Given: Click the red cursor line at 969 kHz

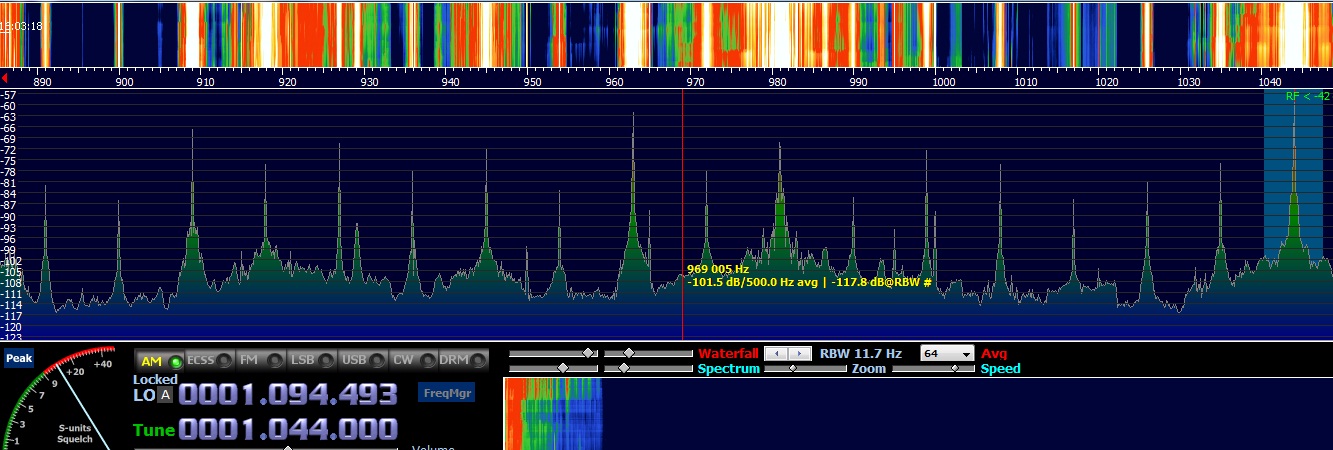Looking at the screenshot, I should click(x=683, y=215).
